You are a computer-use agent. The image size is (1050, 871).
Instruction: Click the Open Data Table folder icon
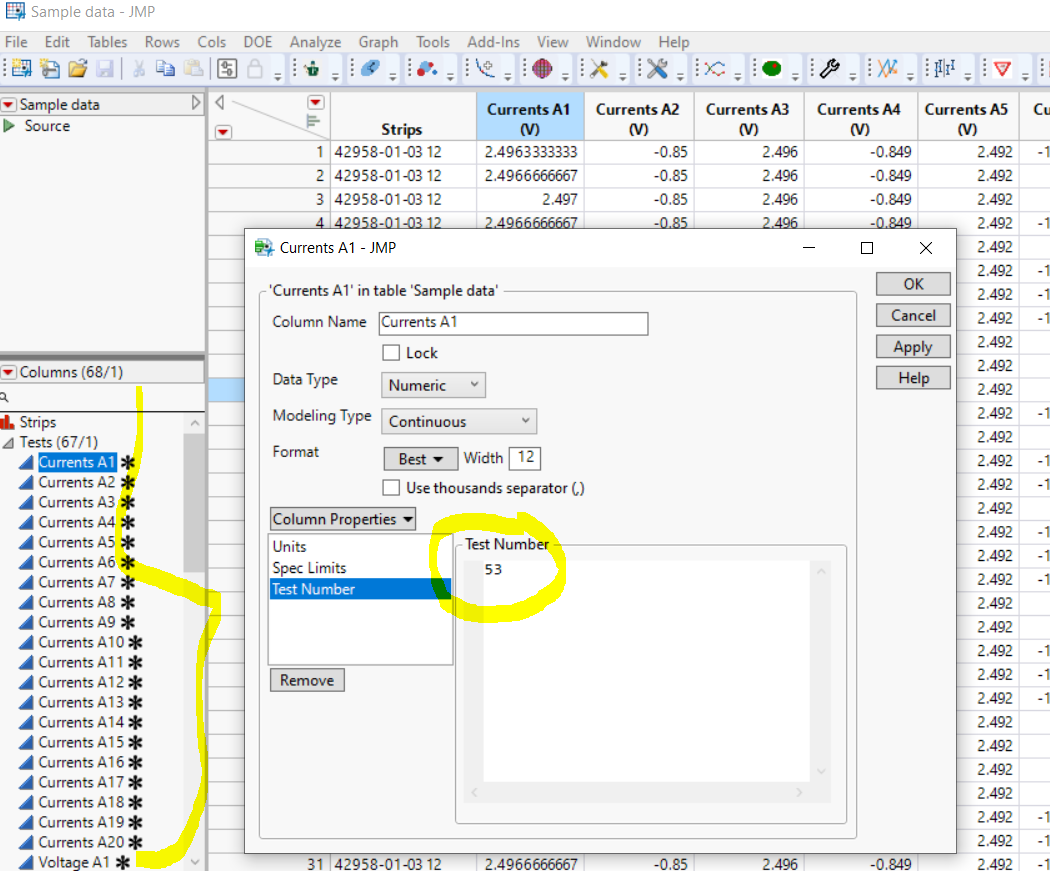(x=77, y=68)
